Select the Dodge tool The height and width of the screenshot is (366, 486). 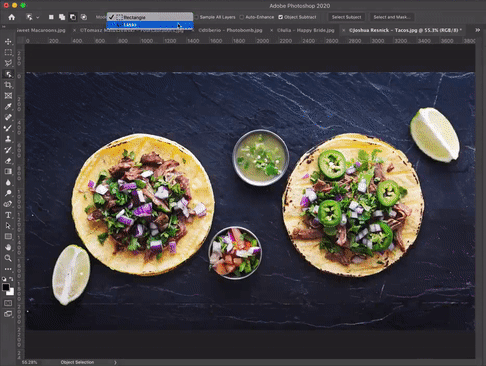pyautogui.click(x=8, y=193)
